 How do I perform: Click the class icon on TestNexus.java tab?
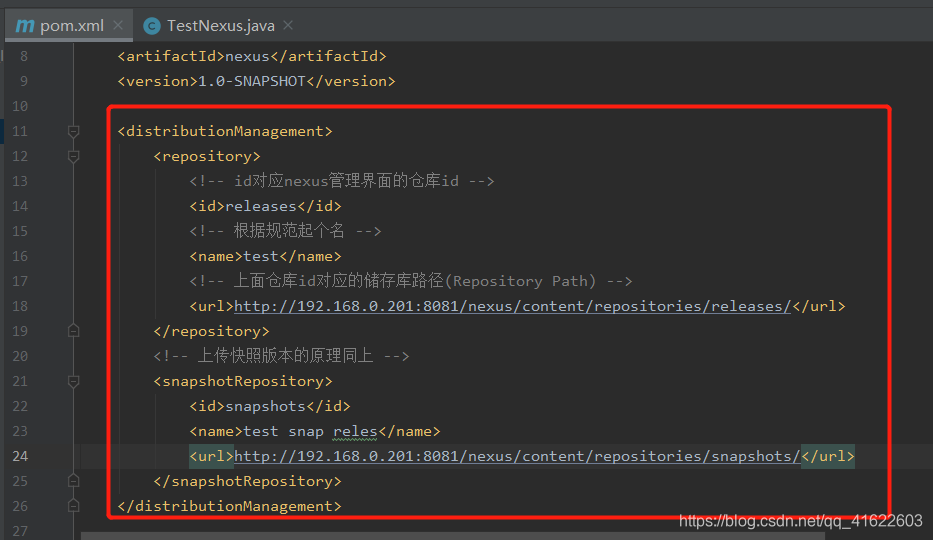pyautogui.click(x=152, y=26)
